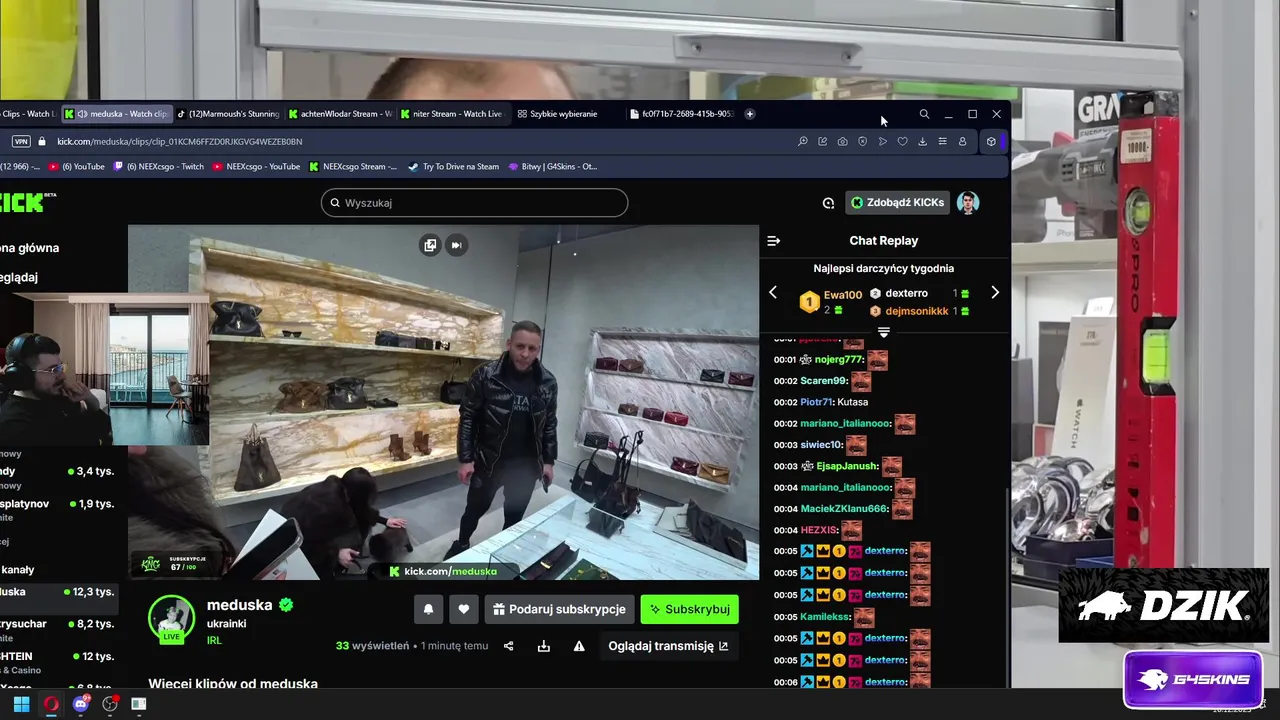
Task: Open the NEEXcsgo - Twitch bookmark
Action: (159, 167)
